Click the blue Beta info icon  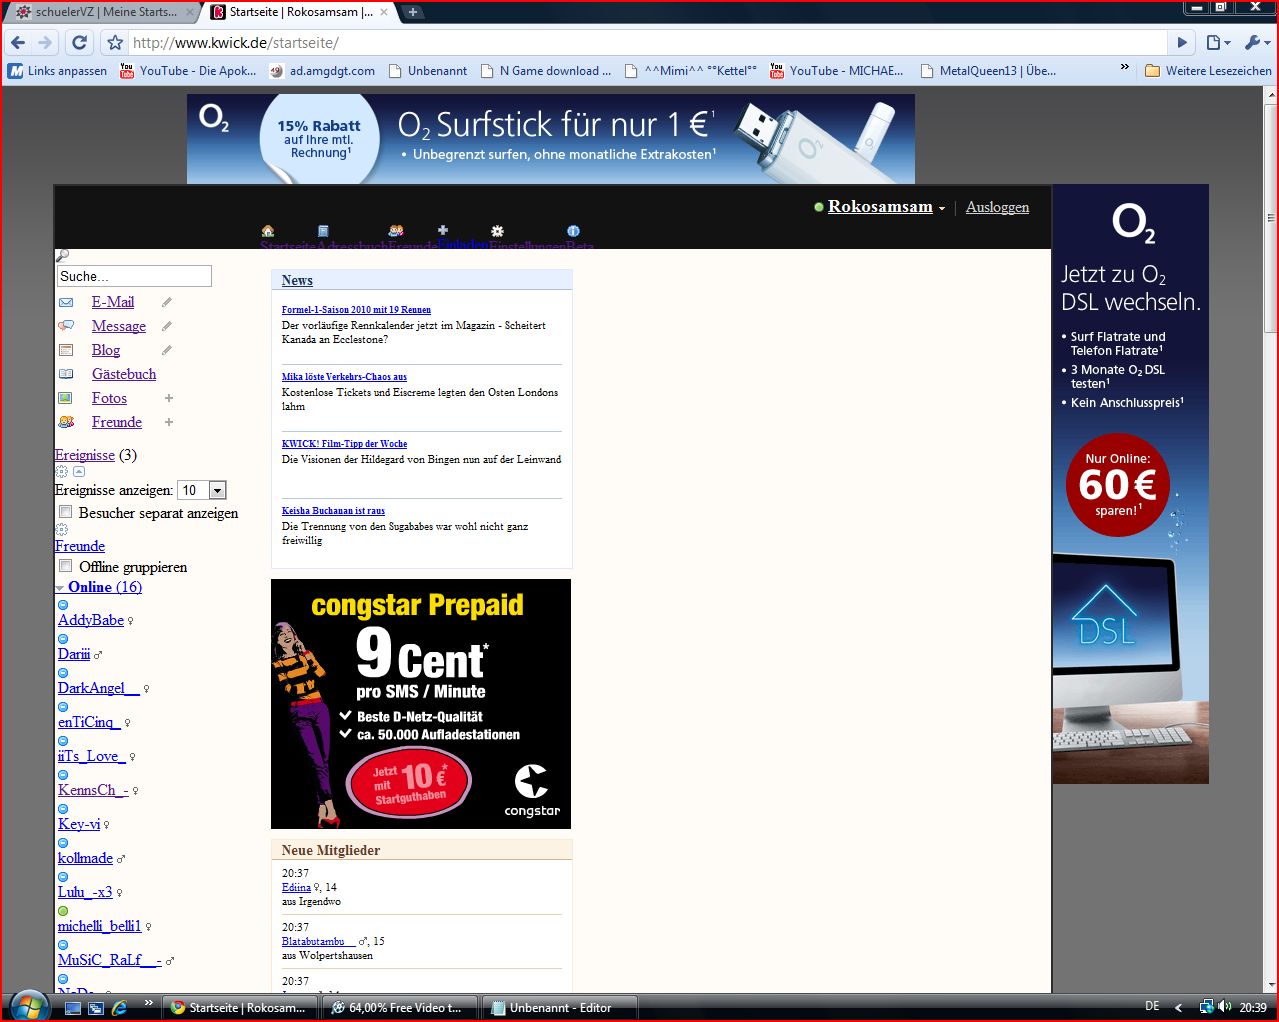point(573,231)
